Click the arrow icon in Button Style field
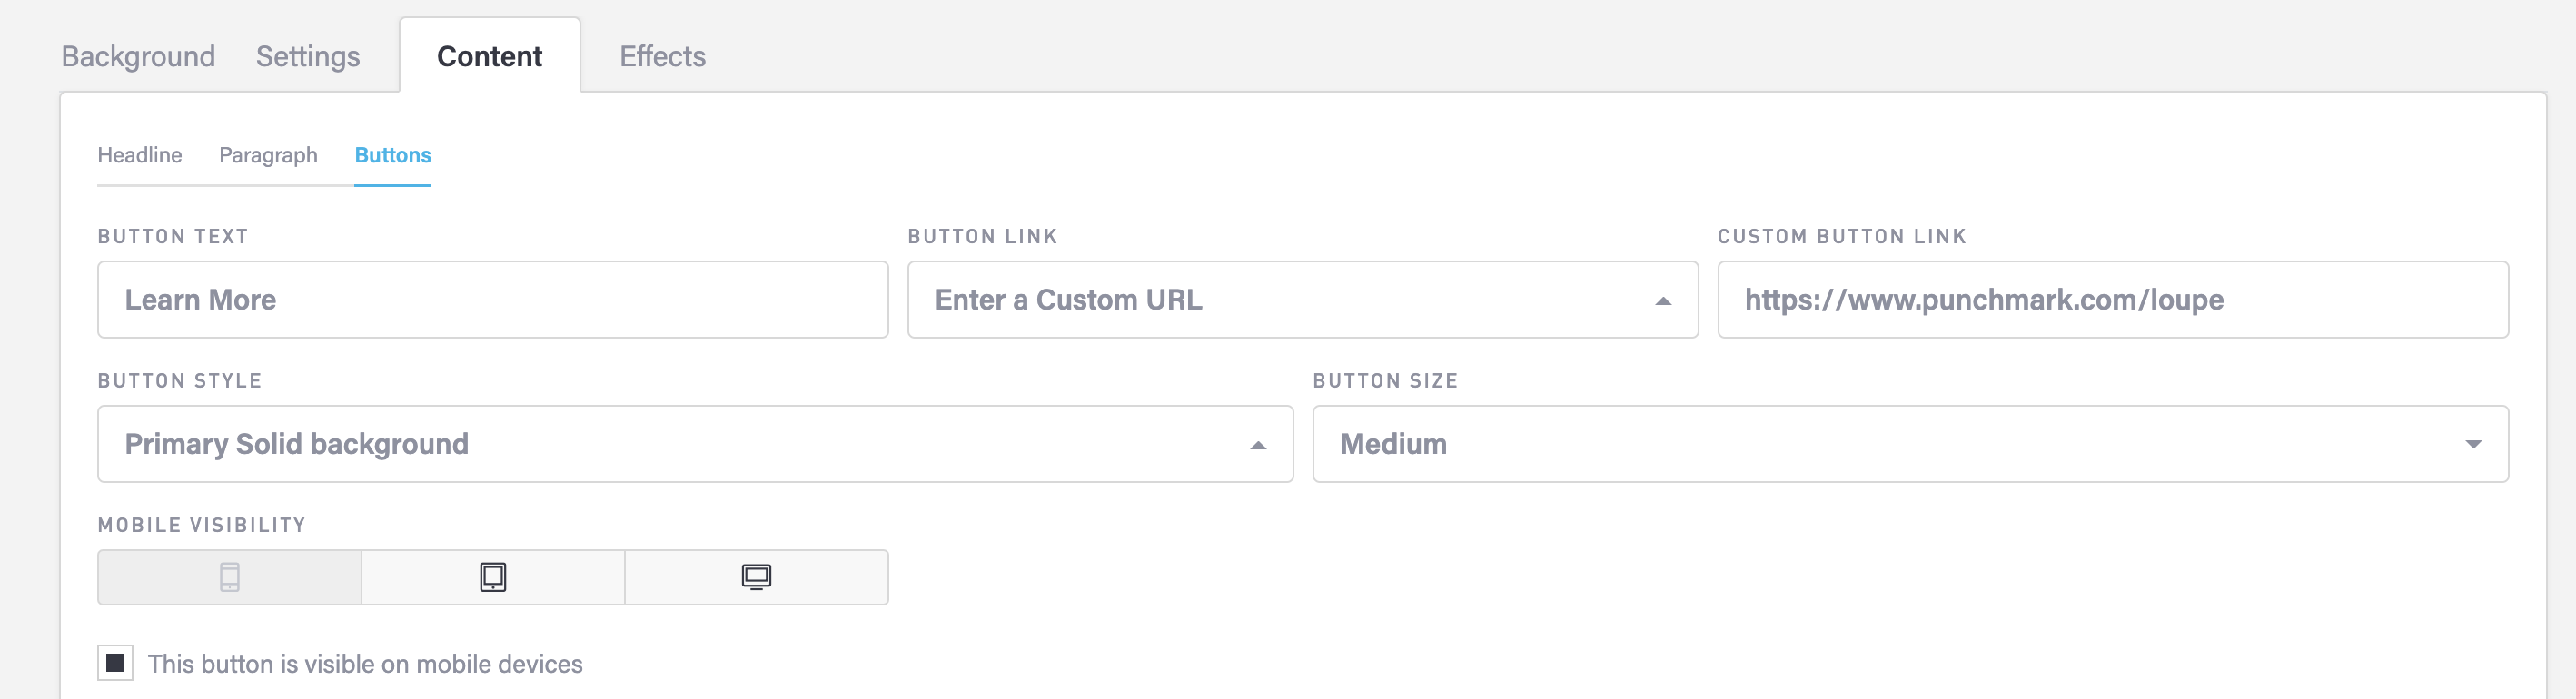 tap(1258, 445)
